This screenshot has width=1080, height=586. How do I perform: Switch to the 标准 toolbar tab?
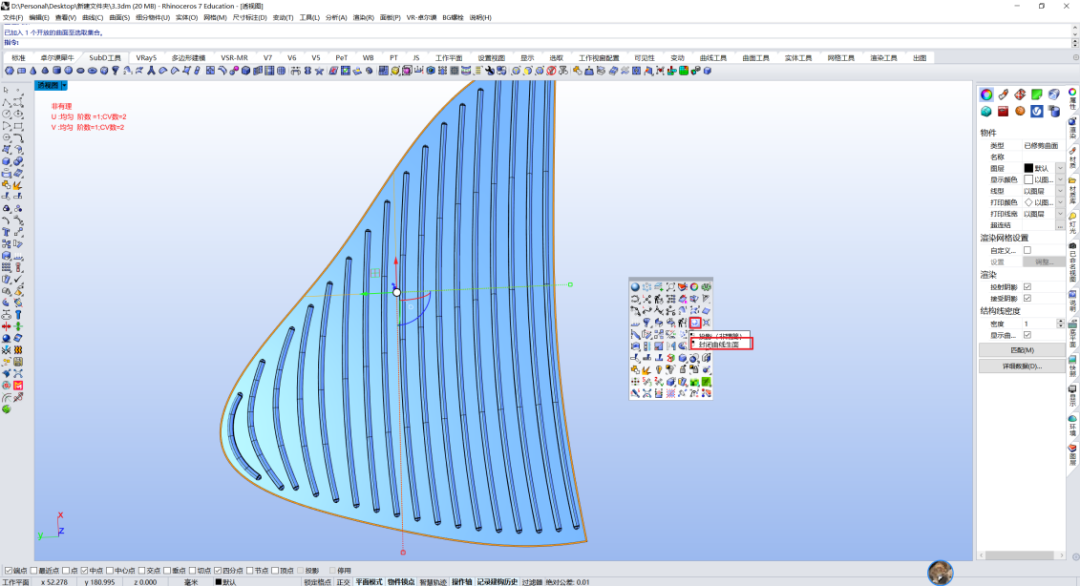[19, 59]
